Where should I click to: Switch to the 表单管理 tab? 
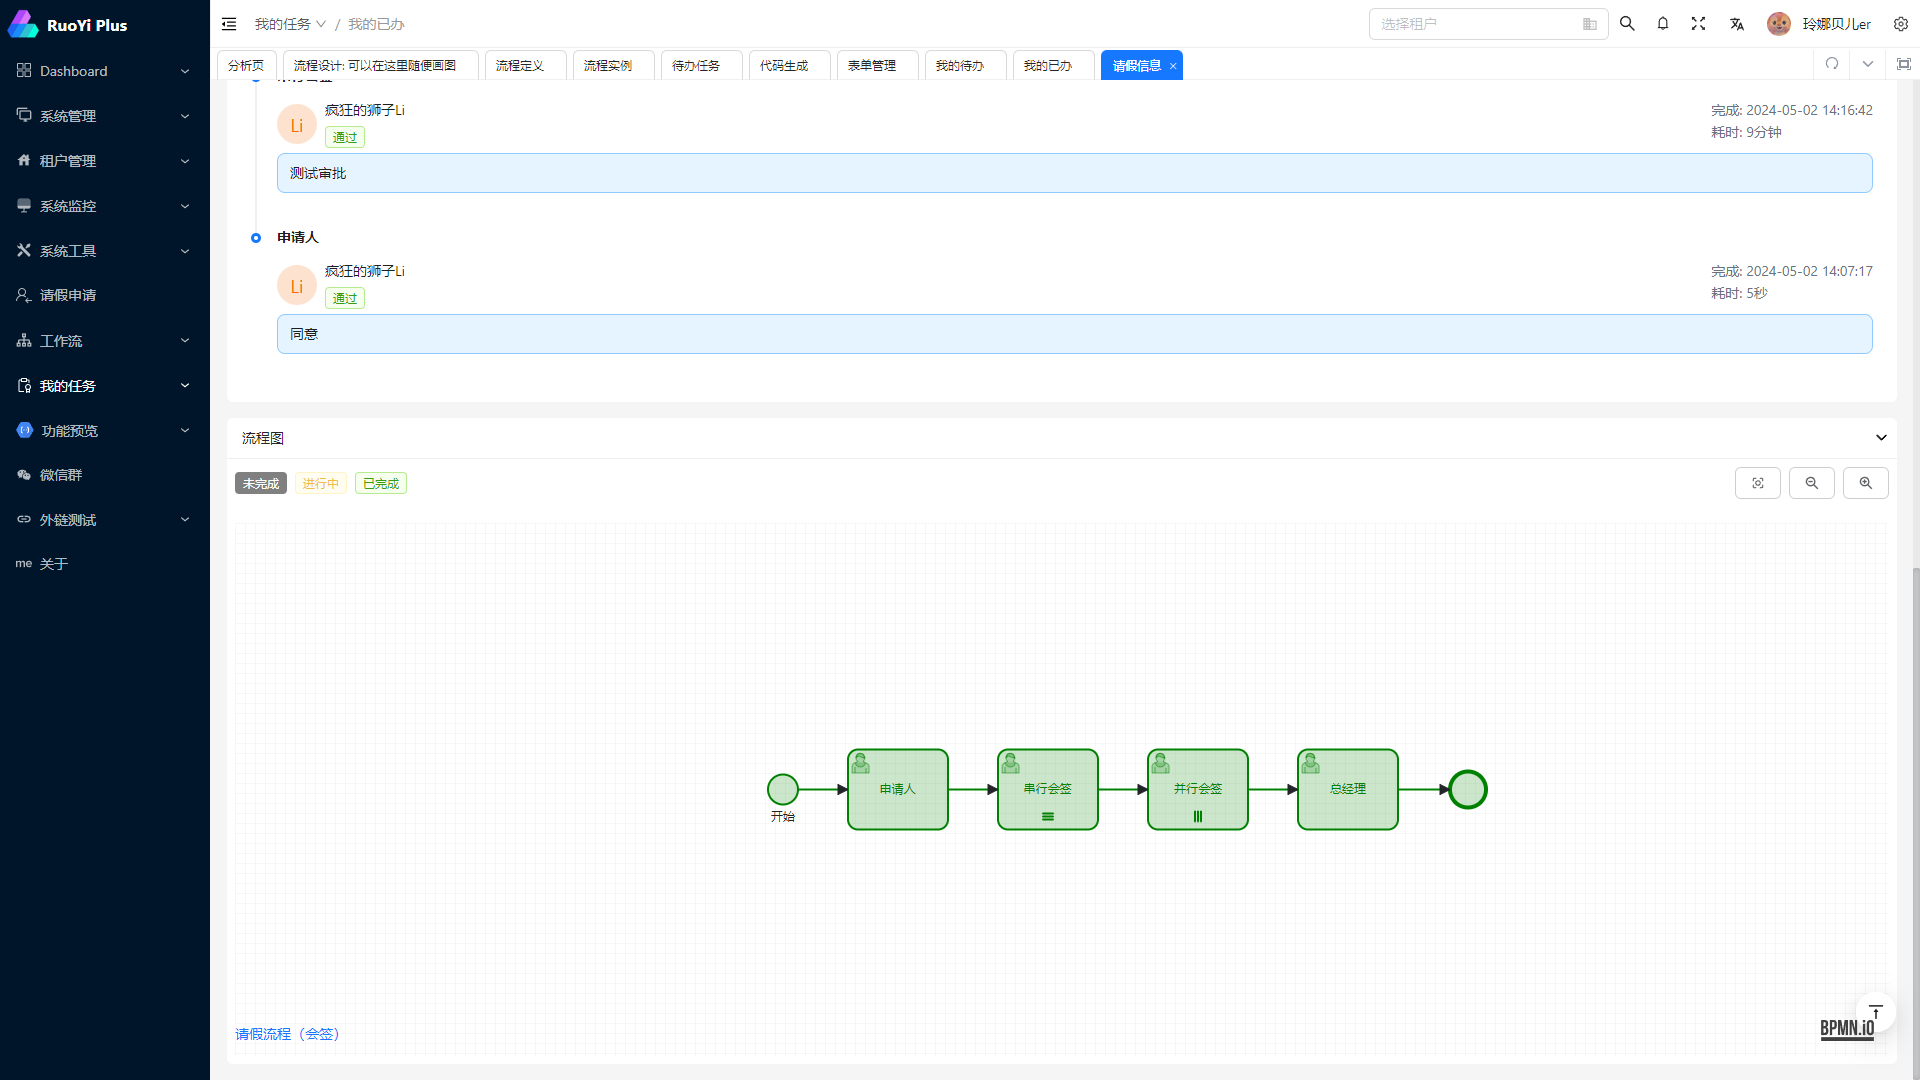point(878,65)
